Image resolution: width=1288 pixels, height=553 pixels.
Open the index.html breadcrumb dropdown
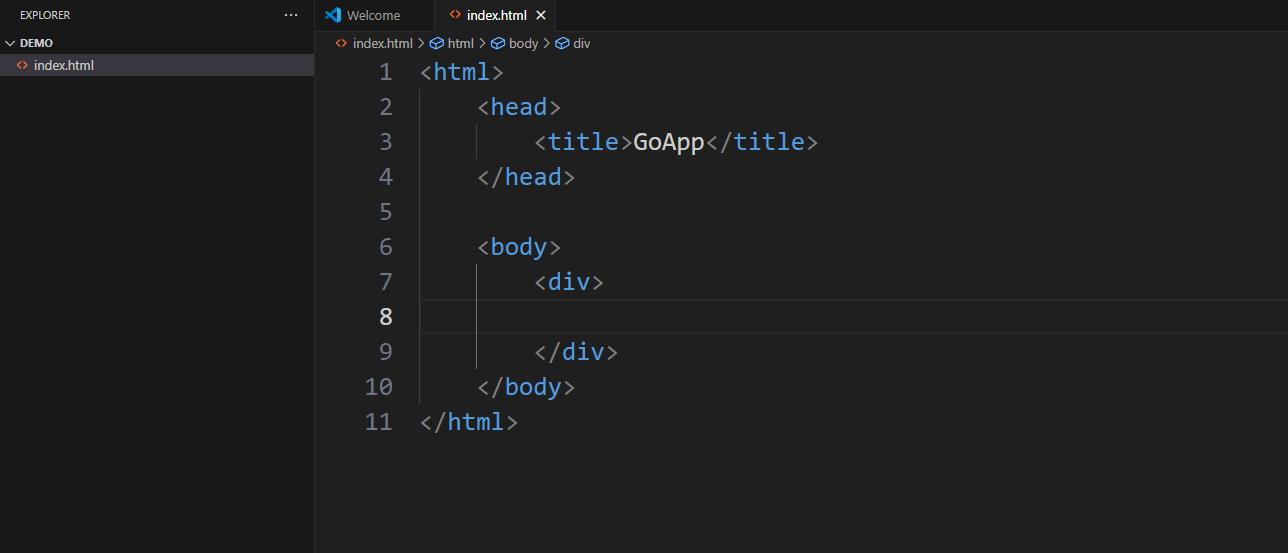pos(382,43)
